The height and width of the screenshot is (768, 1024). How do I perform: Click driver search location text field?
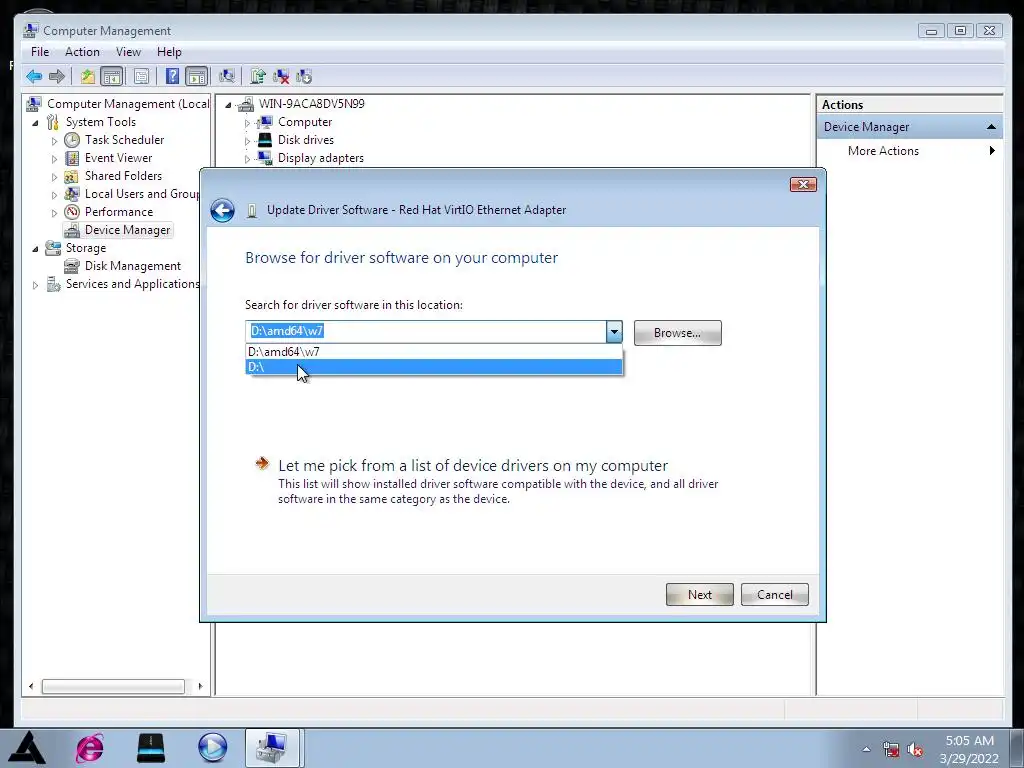point(426,332)
